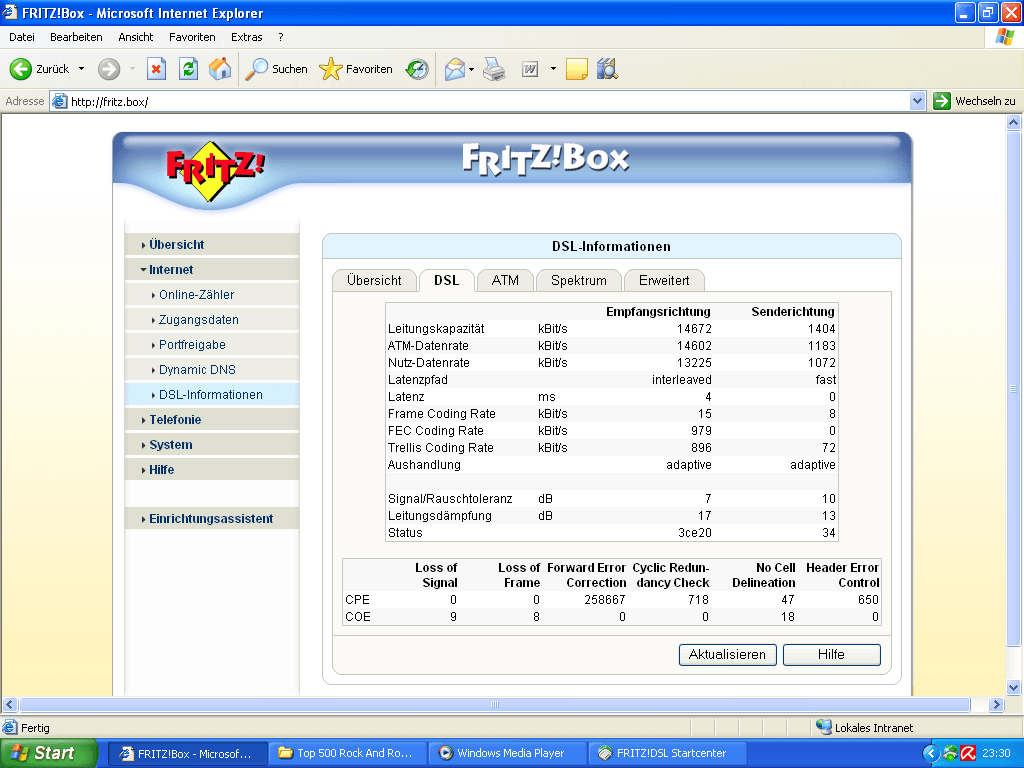Viewport: 1024px width, 768px height.
Task: Print the page with printer icon
Action: (x=494, y=69)
